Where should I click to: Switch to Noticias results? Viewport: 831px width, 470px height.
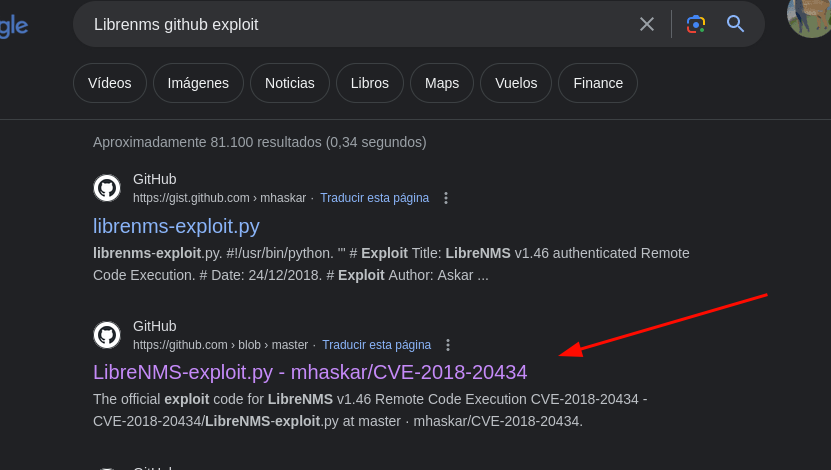[x=290, y=83]
